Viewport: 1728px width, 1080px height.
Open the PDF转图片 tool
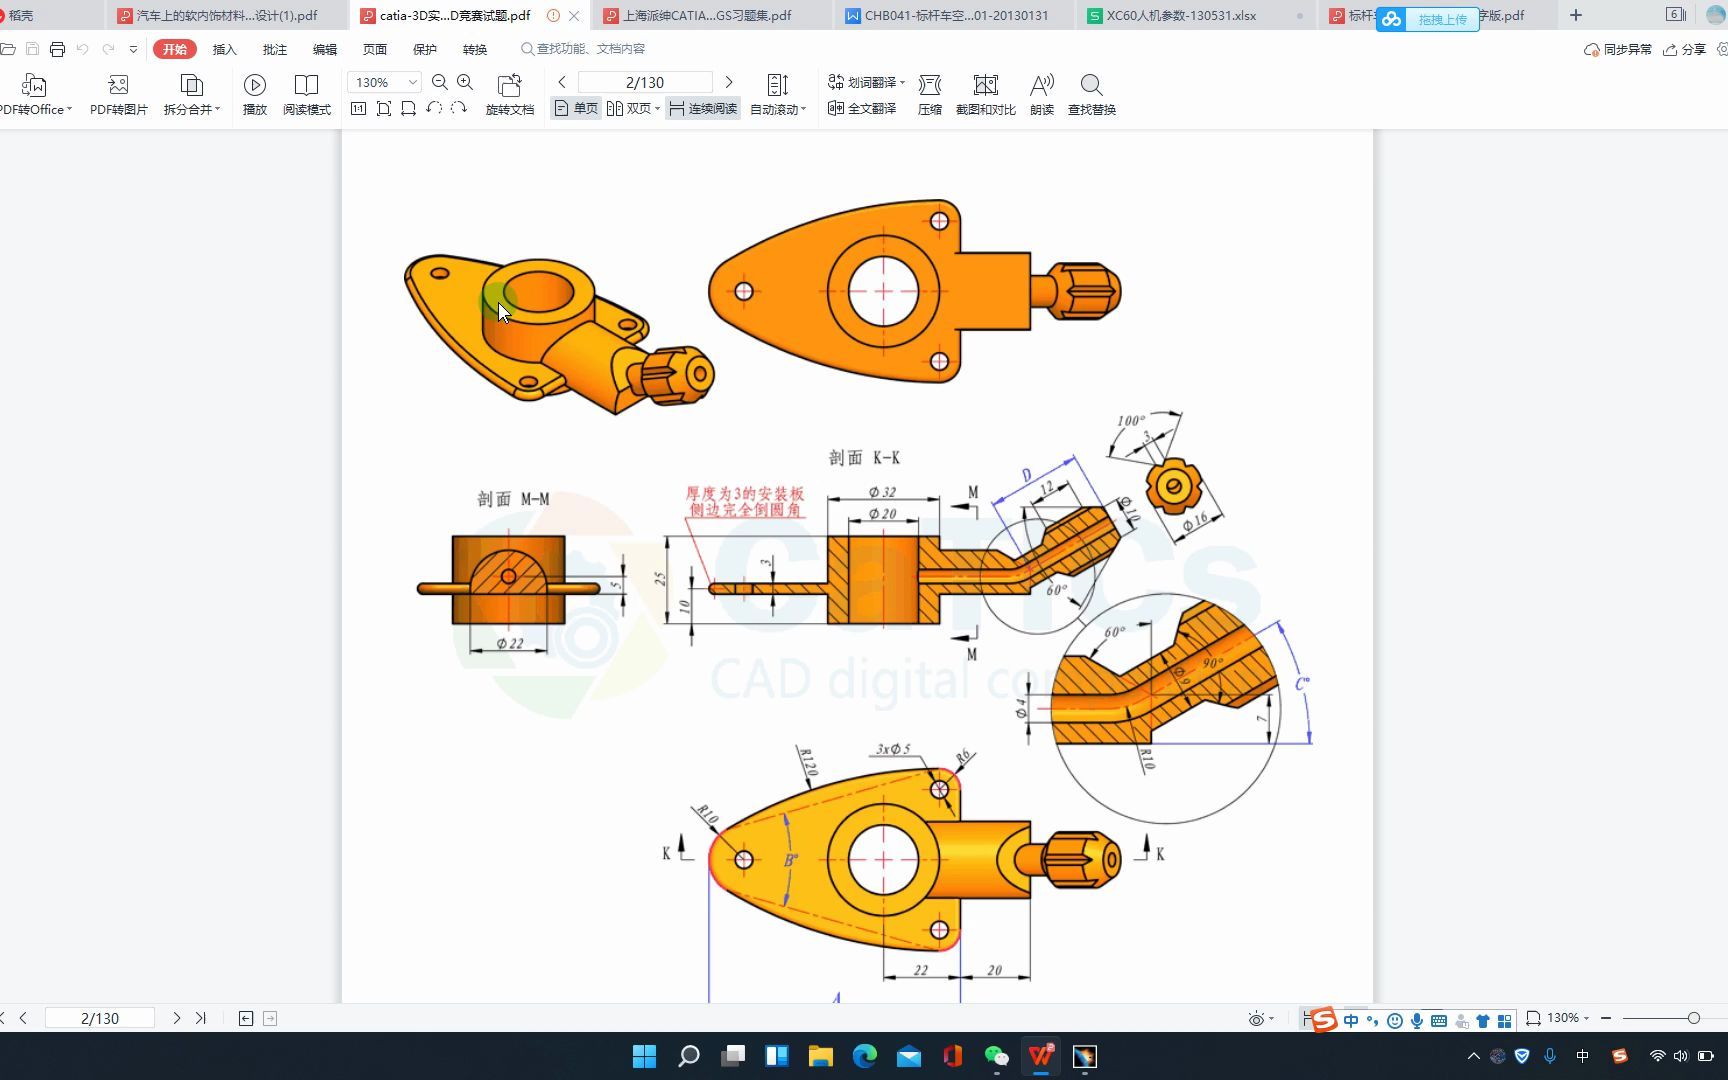118,95
